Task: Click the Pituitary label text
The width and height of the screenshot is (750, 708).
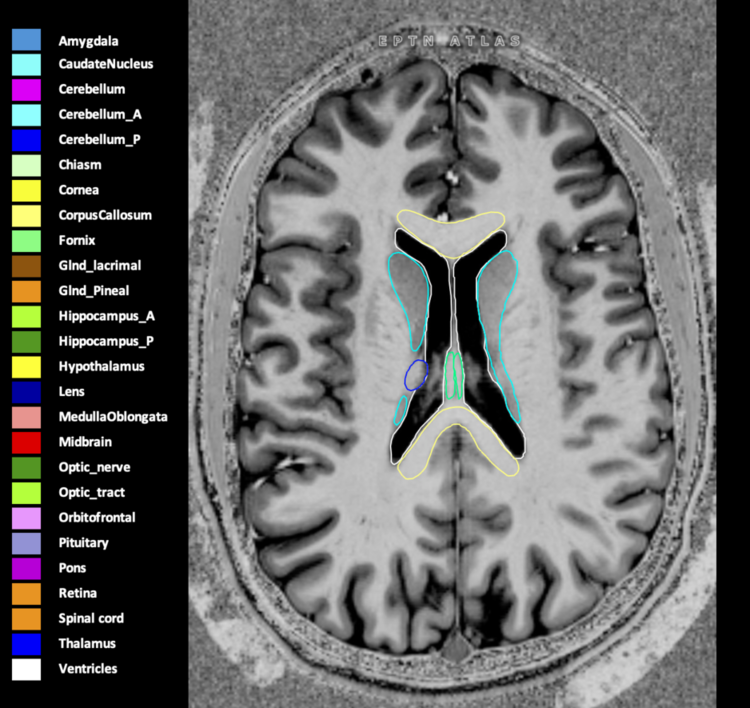Action: tap(83, 543)
